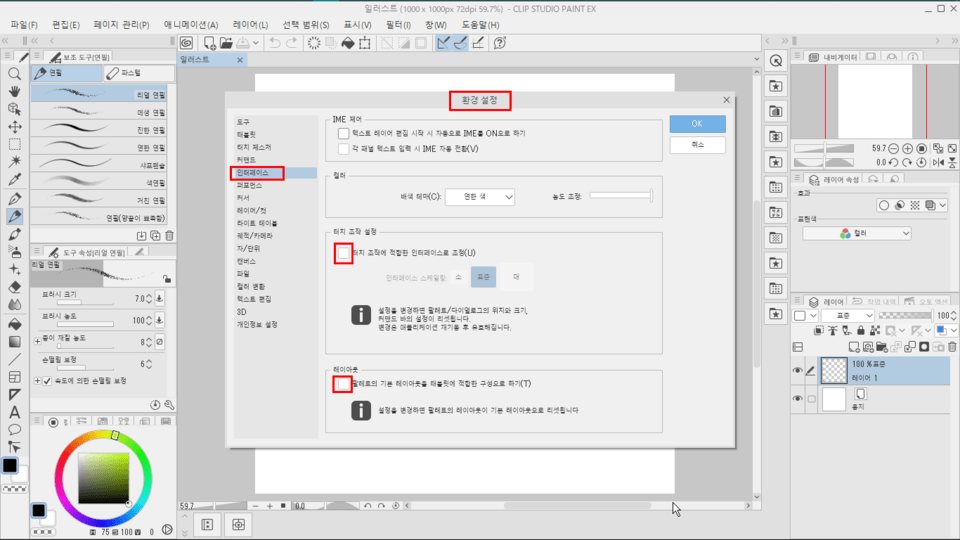Click the Quick Access magnifier icon on right dock

[x=776, y=61]
